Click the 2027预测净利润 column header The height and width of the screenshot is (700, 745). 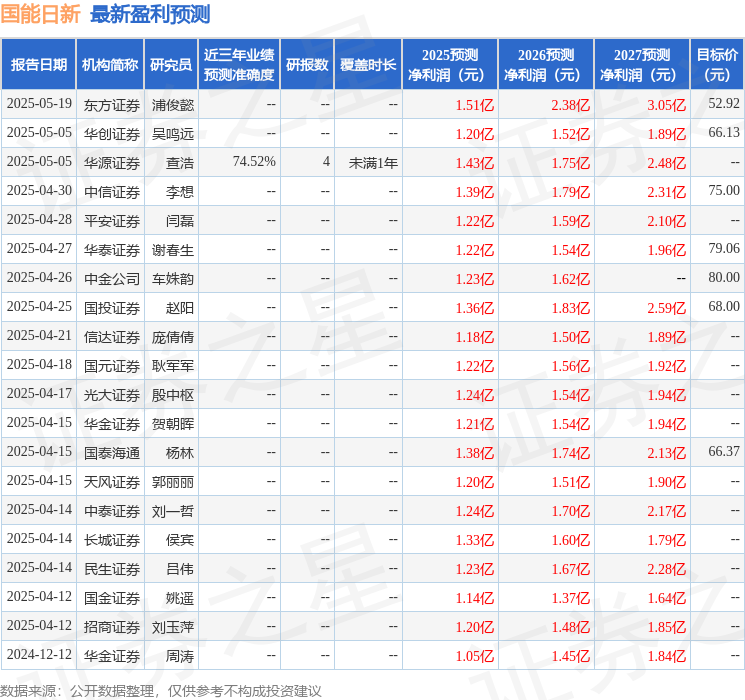642,65
